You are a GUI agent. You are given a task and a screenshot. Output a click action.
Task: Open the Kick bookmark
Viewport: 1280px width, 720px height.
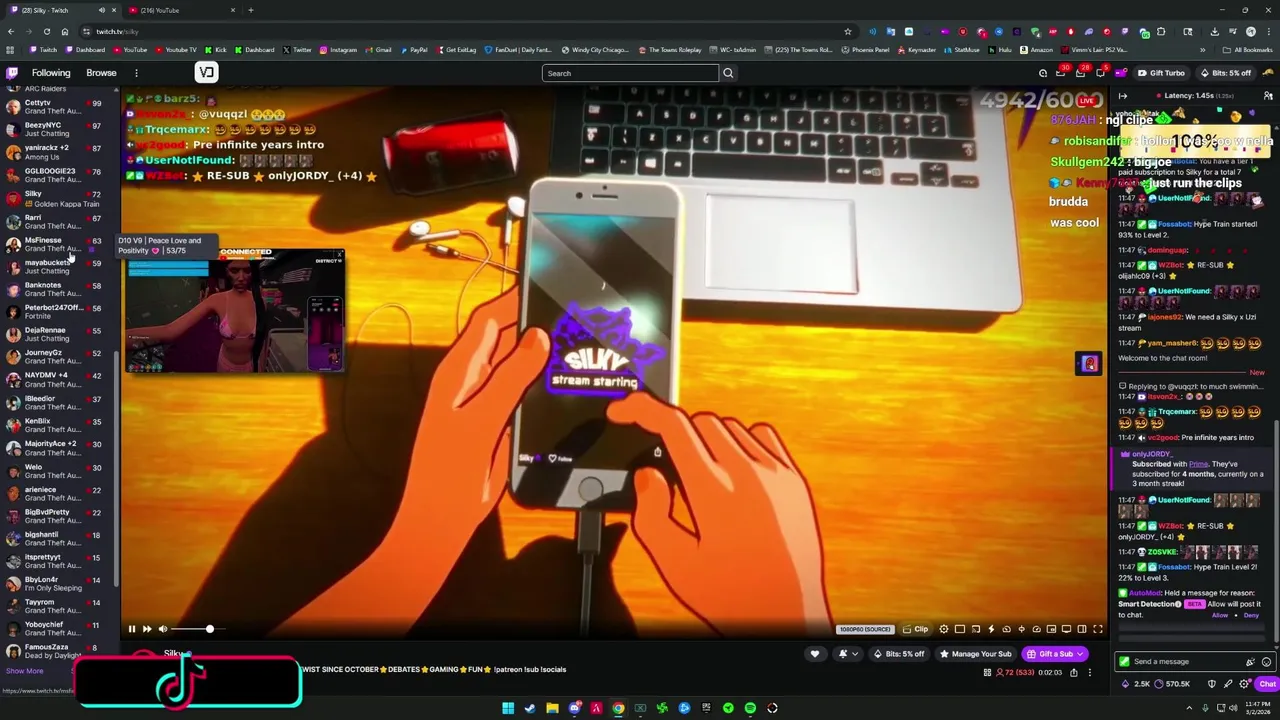tap(216, 50)
